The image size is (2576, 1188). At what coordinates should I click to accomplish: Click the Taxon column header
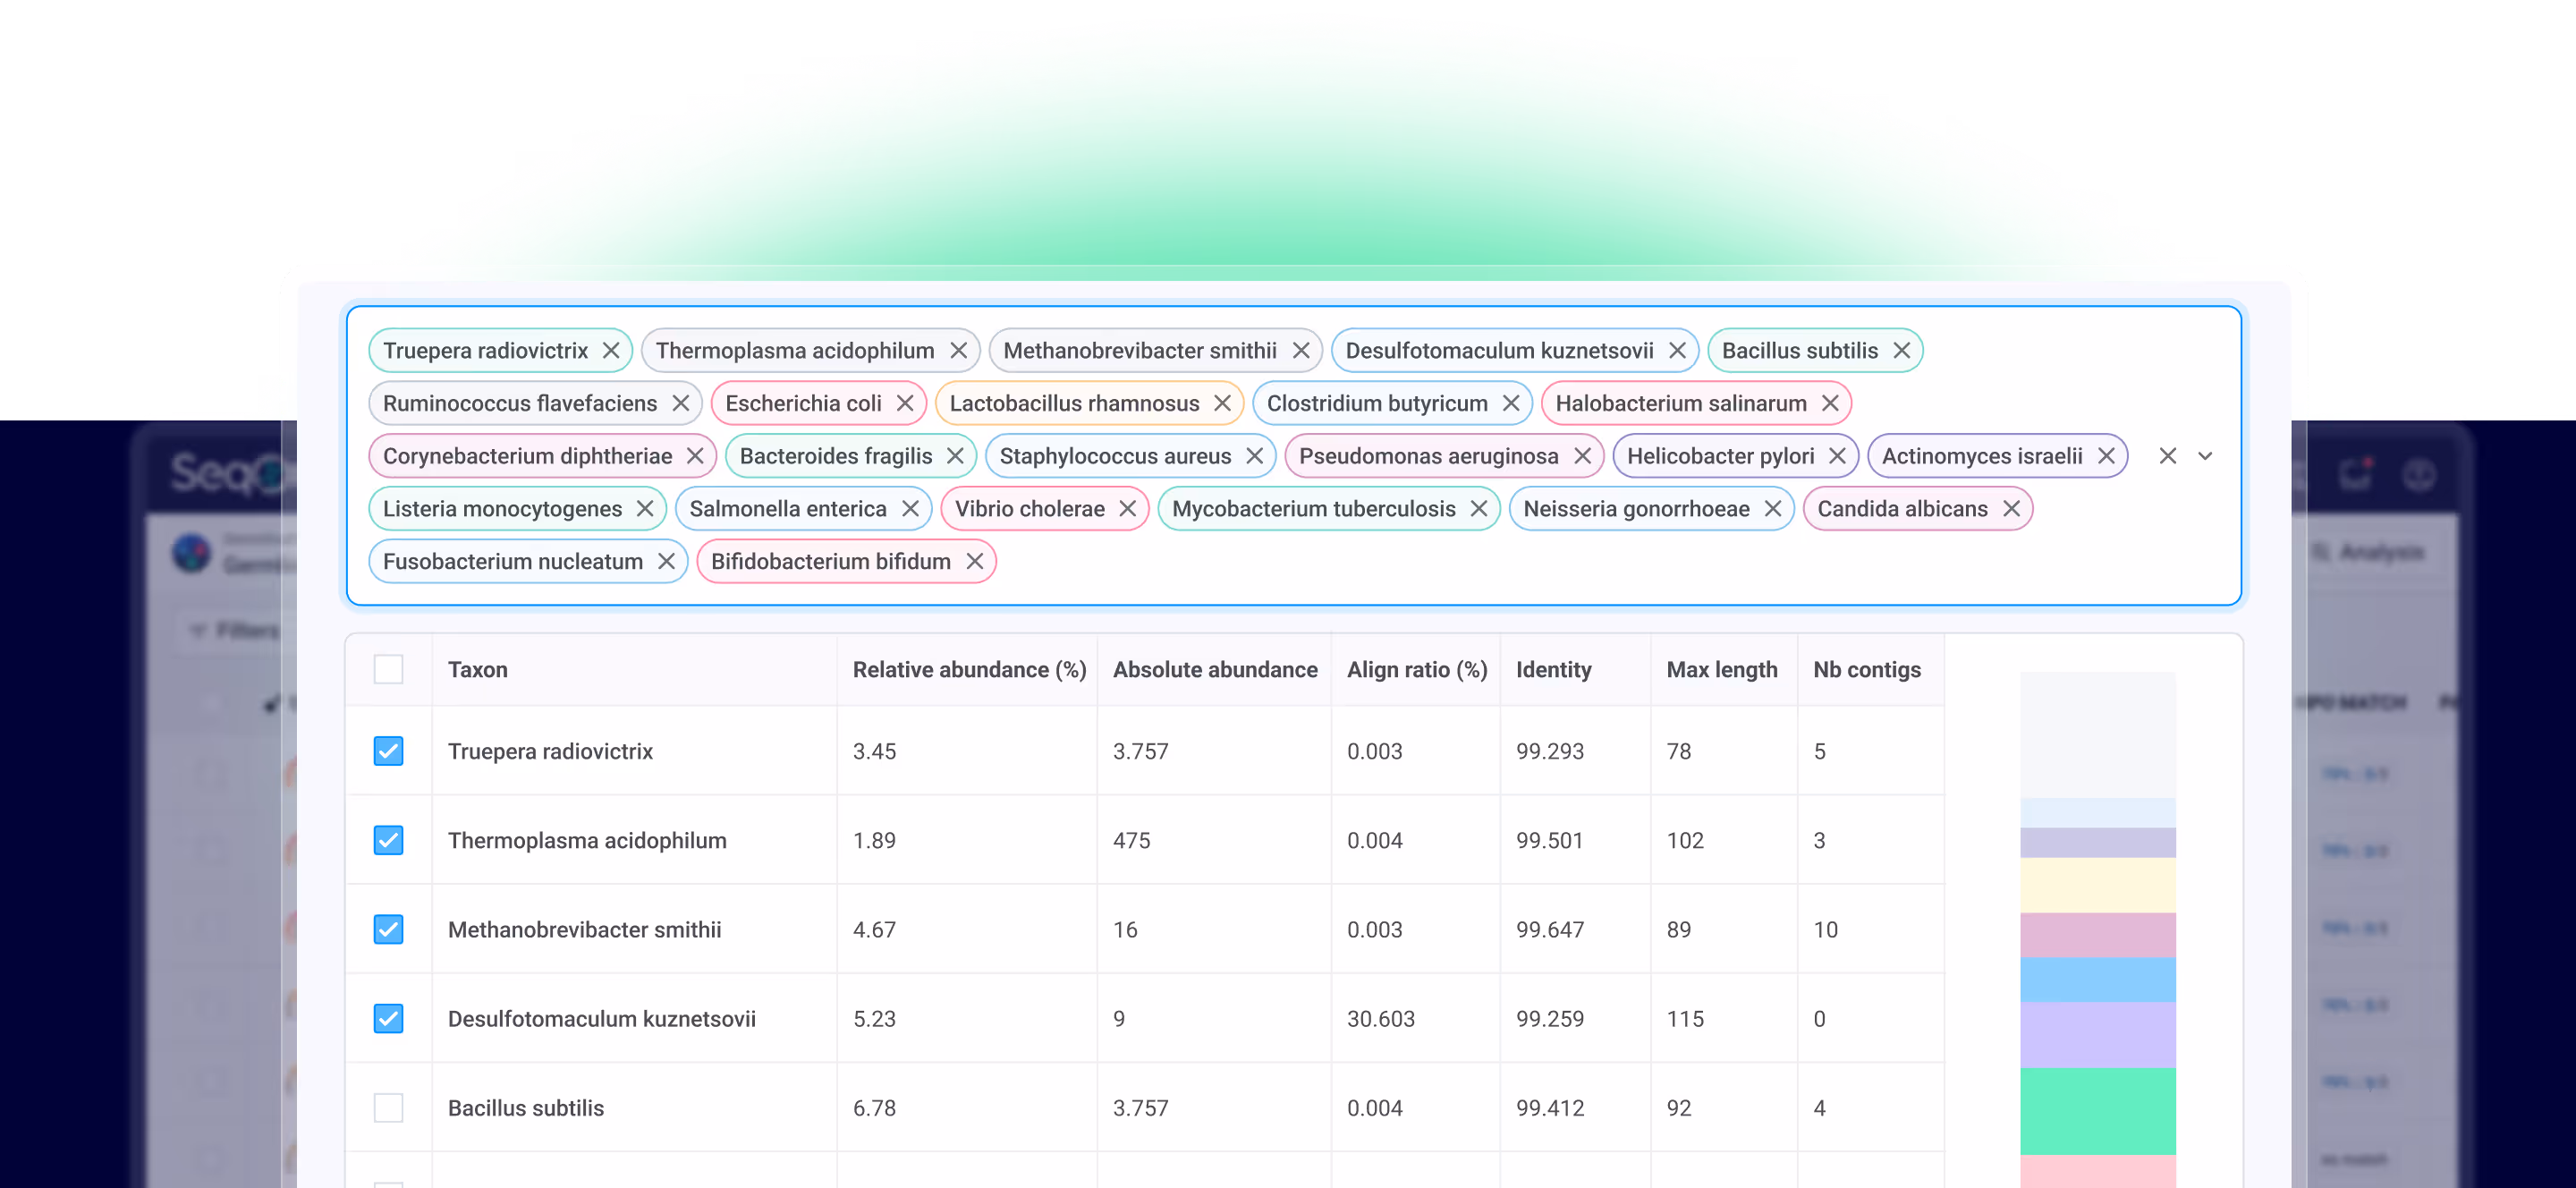click(478, 670)
